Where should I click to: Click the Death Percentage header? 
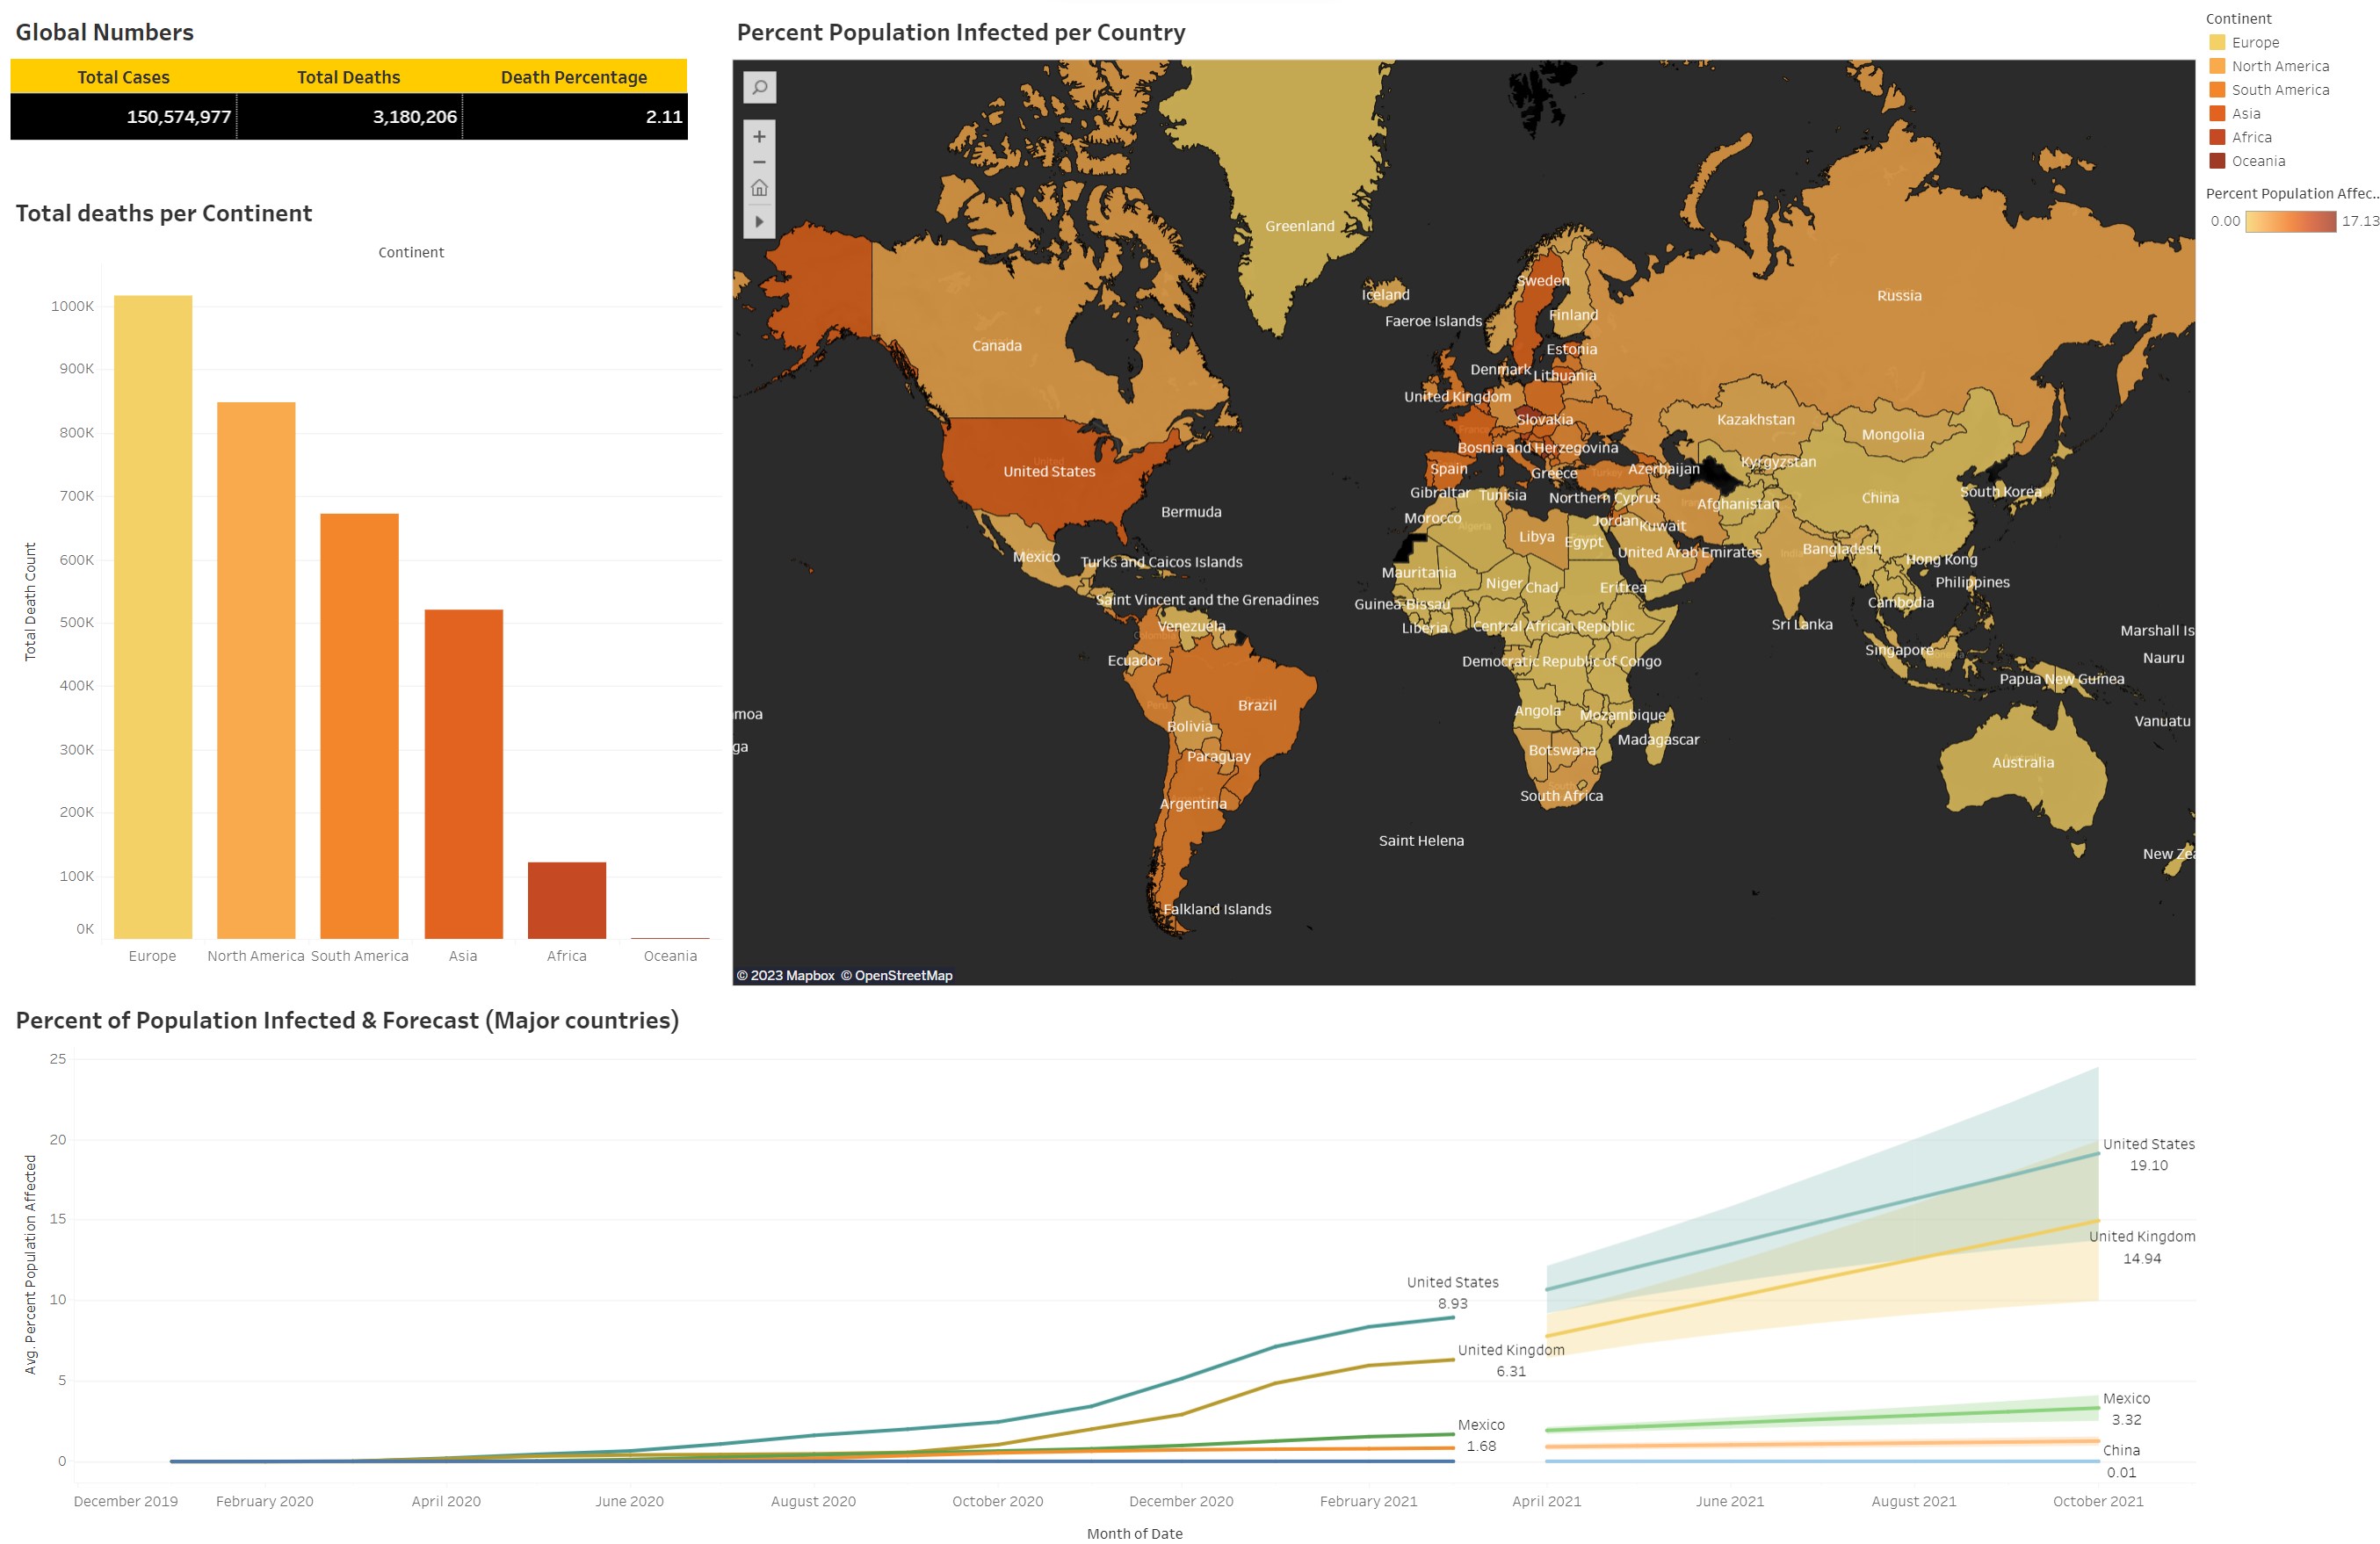click(x=573, y=77)
